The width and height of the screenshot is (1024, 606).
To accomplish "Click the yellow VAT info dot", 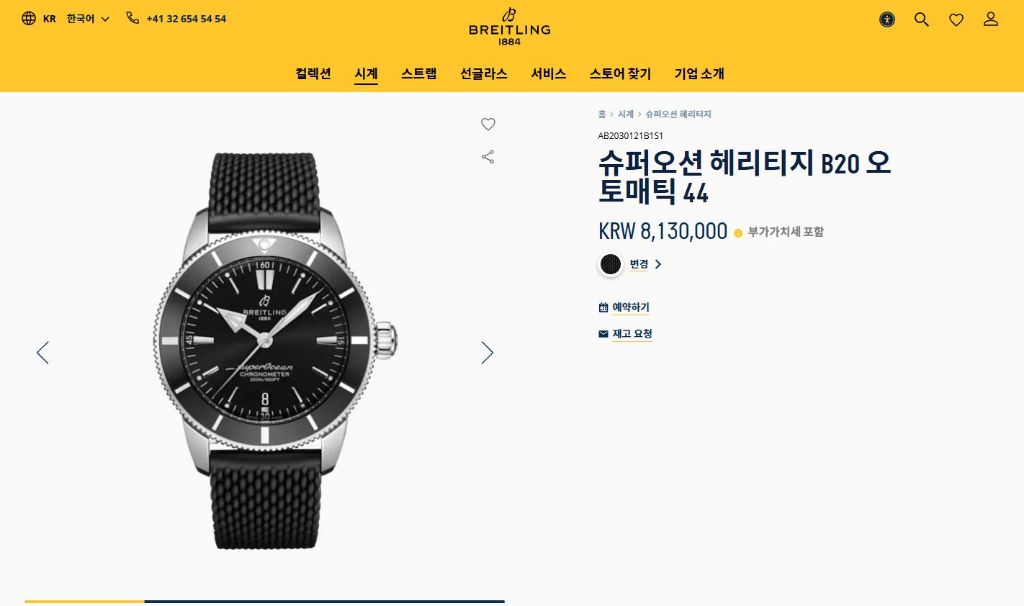I will click(x=738, y=232).
